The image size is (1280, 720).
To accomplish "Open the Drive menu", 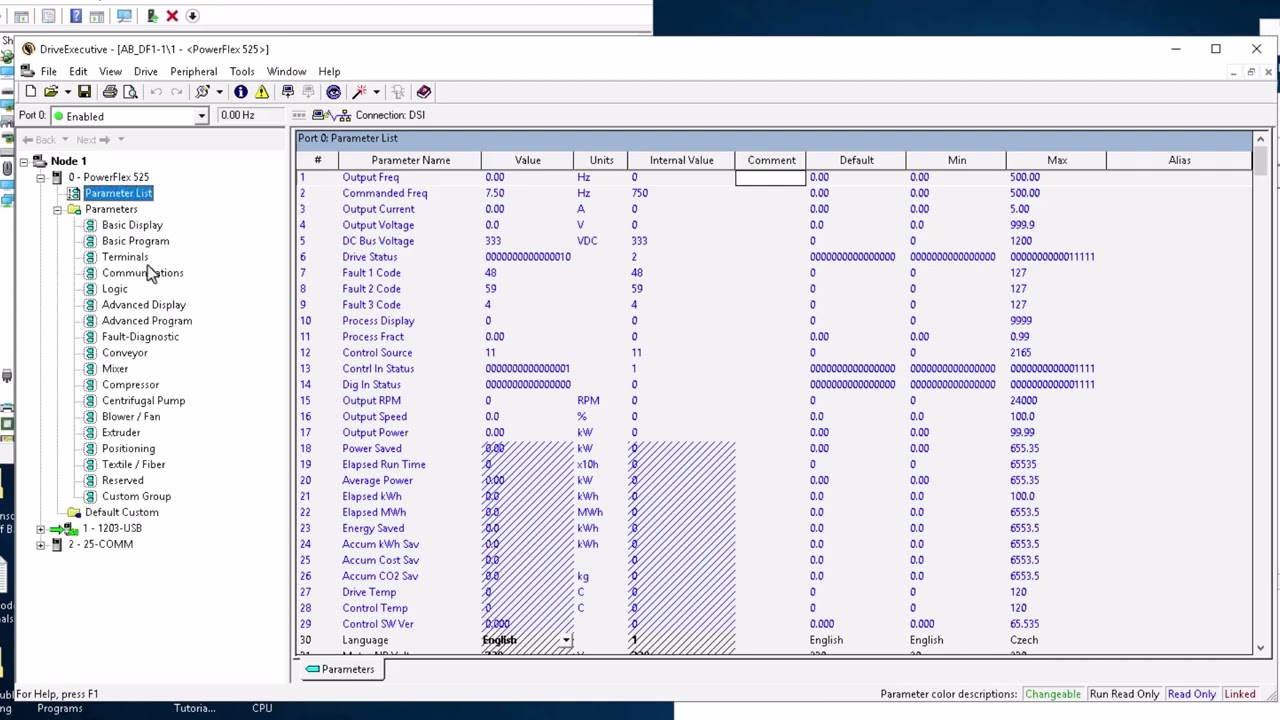I will (146, 71).
